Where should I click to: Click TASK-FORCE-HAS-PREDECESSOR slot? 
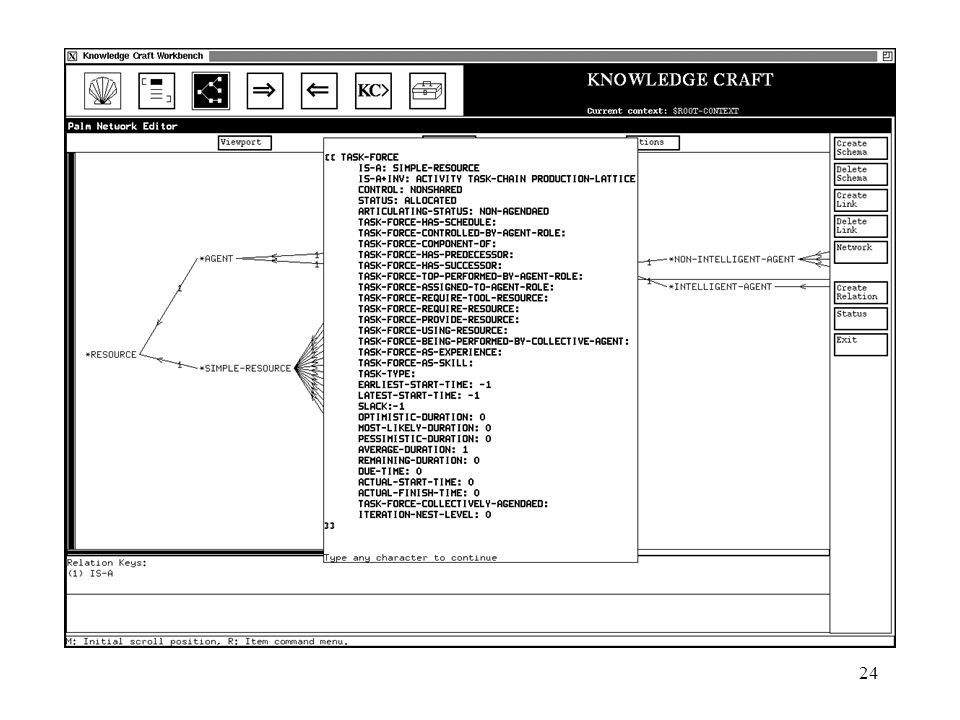(x=436, y=255)
